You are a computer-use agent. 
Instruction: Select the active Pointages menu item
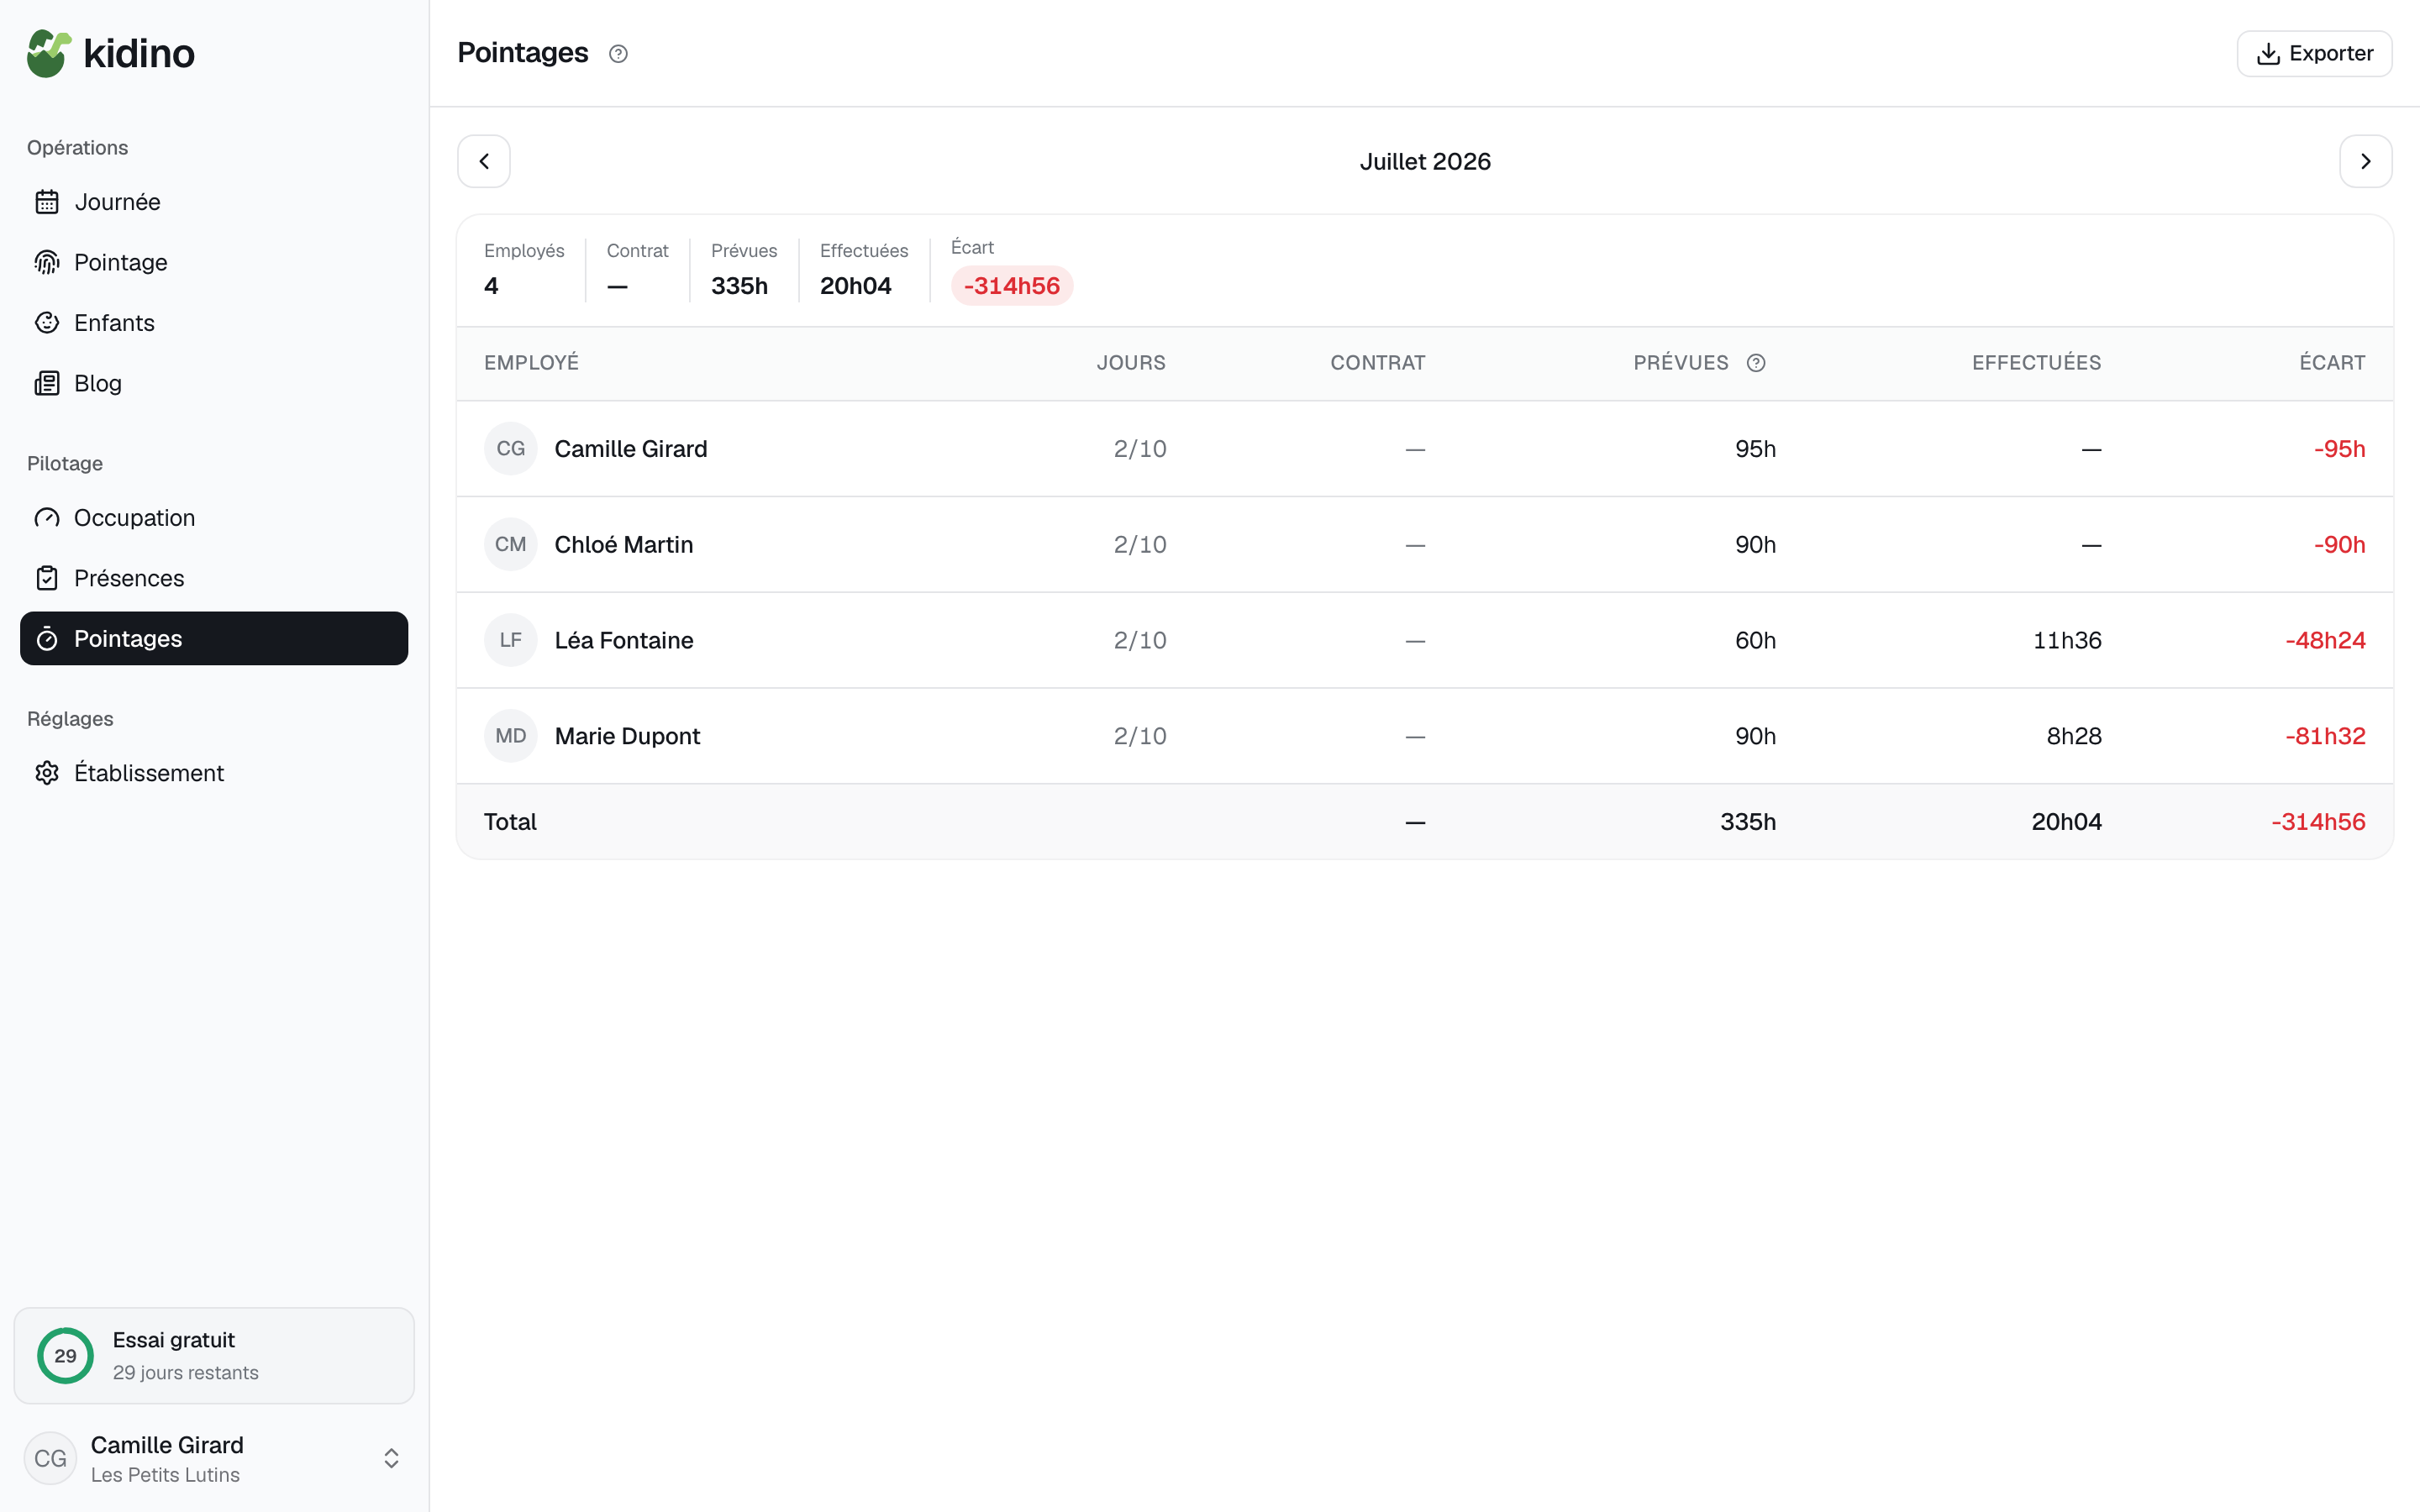214,639
